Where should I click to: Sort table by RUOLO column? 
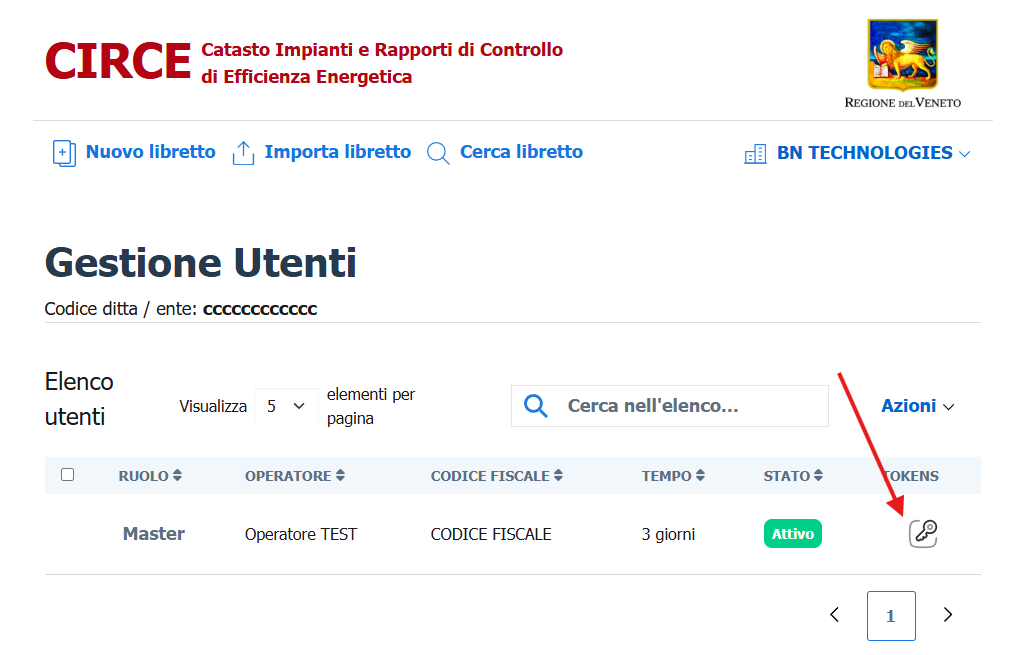click(x=150, y=476)
